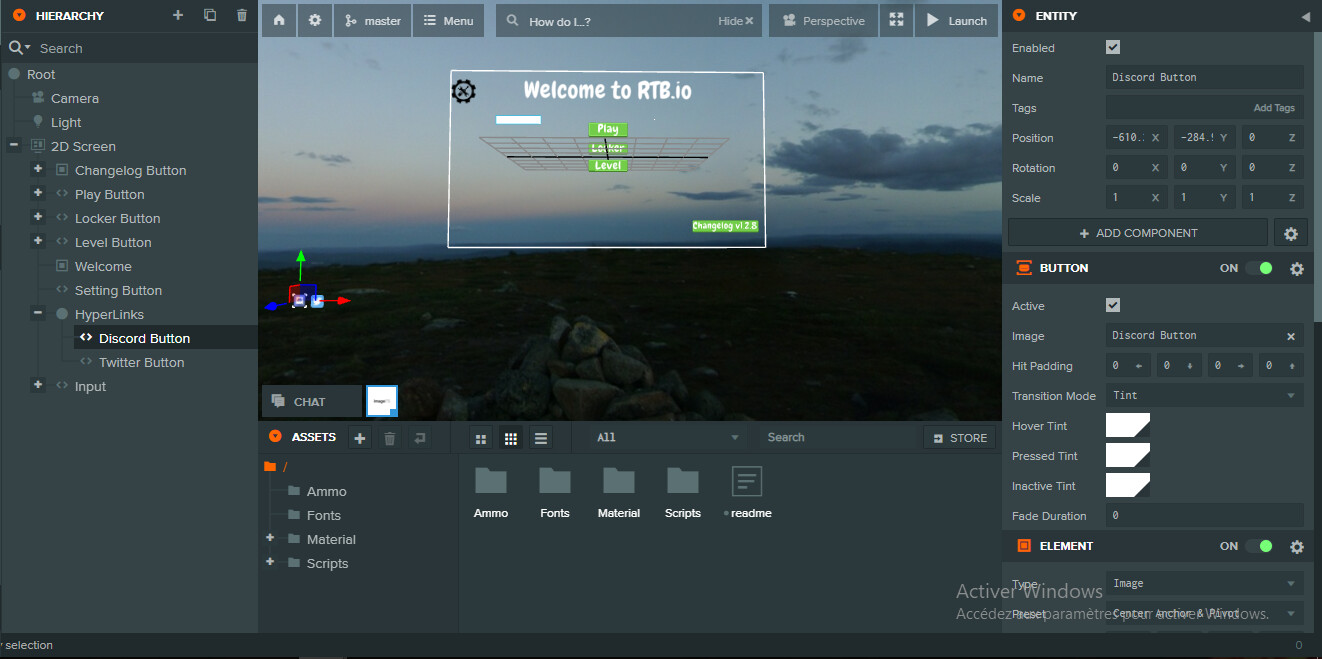Open the master branch menu
This screenshot has width=1322, height=659.
pyautogui.click(x=372, y=21)
